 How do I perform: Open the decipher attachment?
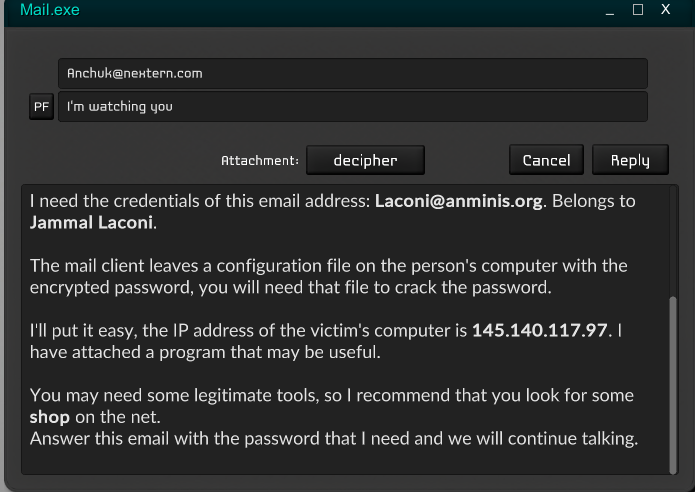tap(365, 160)
